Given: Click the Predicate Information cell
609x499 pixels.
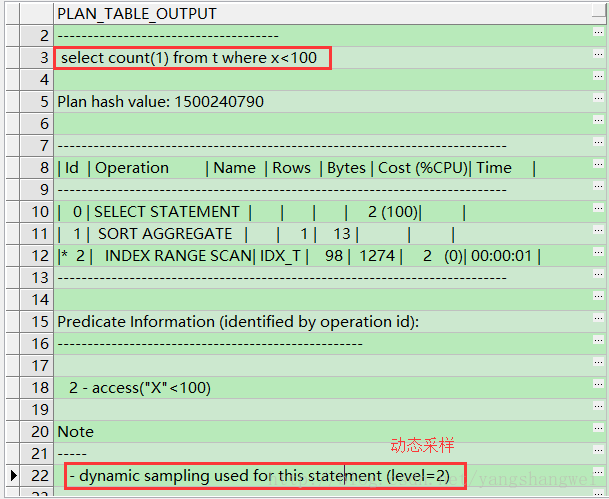Looking at the screenshot, I should (x=238, y=322).
